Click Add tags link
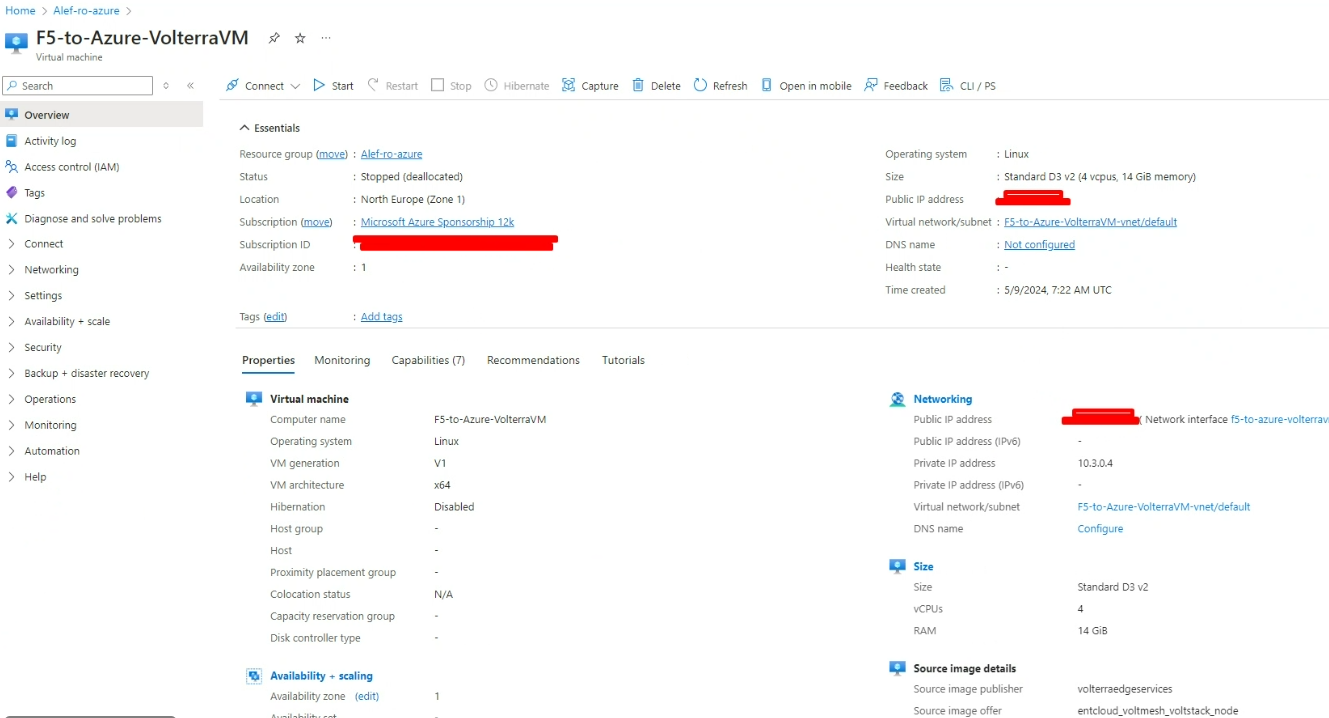The image size is (1329, 718). 381,317
